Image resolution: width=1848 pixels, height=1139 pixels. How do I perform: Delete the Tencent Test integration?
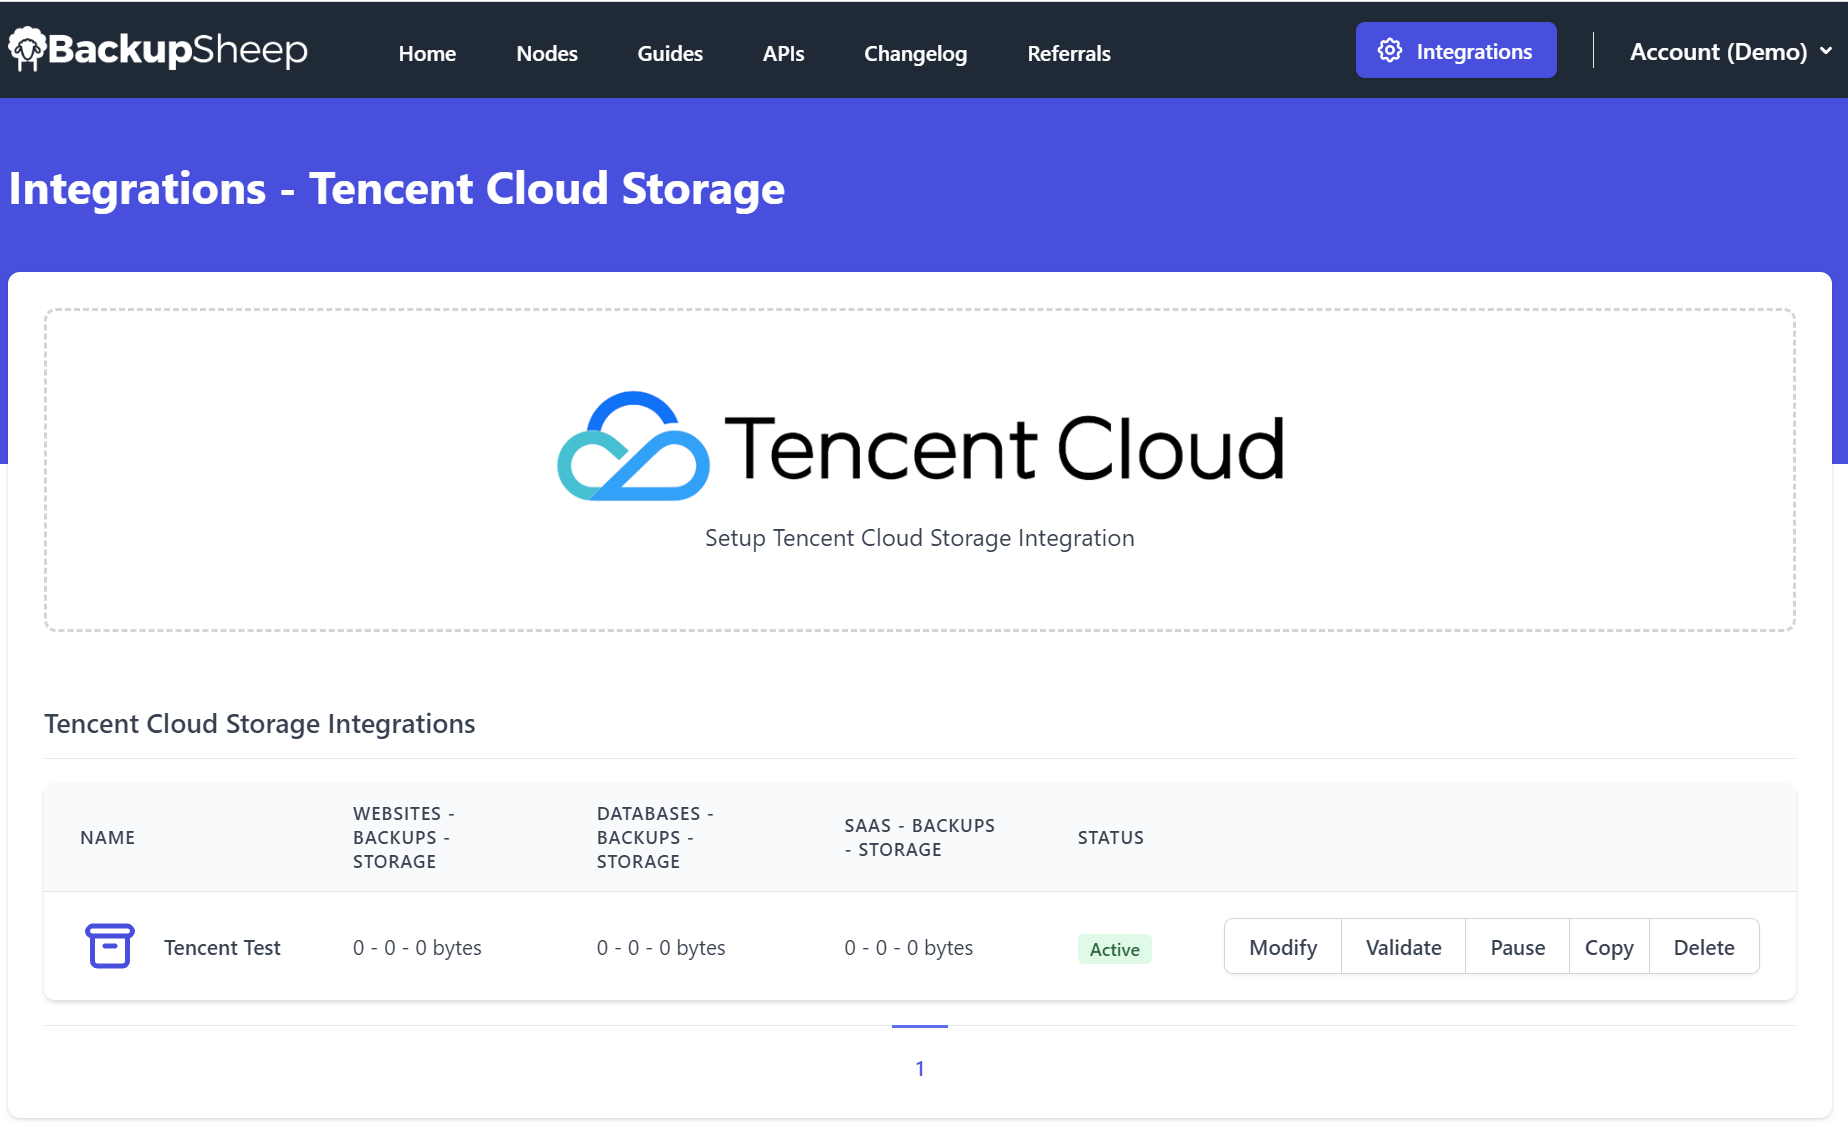point(1704,947)
